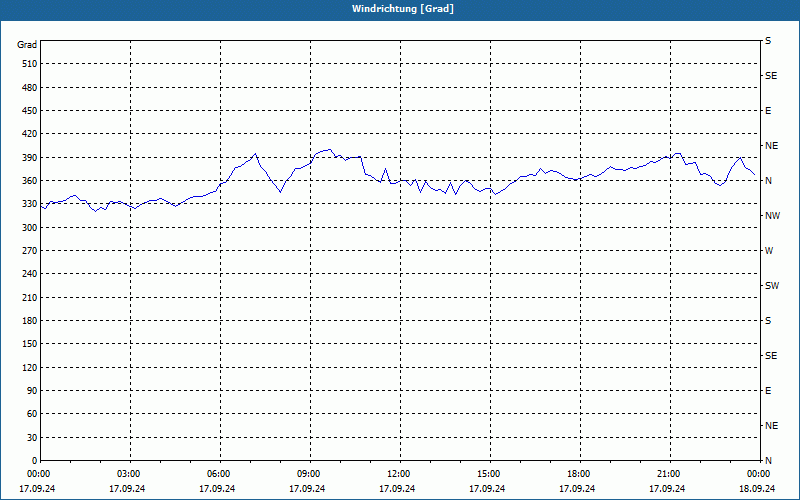Select the 17.09.24 date under 12:00
Screen dimensions: 800x500
click(397, 489)
